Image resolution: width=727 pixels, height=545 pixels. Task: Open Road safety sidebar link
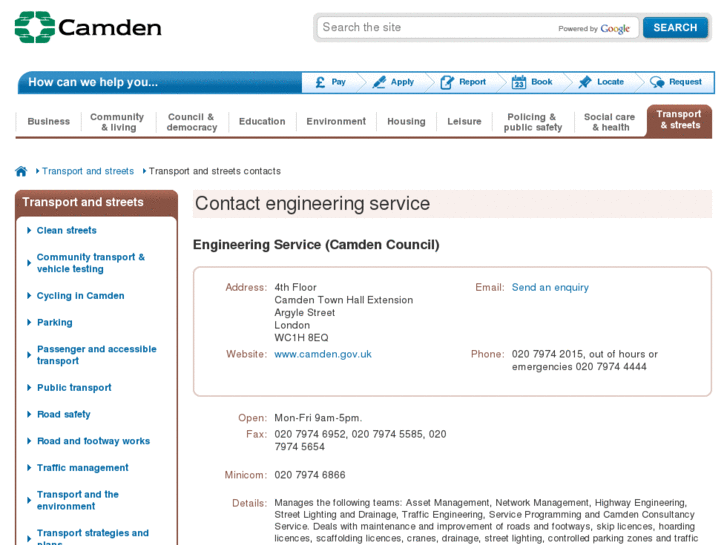[x=64, y=414]
